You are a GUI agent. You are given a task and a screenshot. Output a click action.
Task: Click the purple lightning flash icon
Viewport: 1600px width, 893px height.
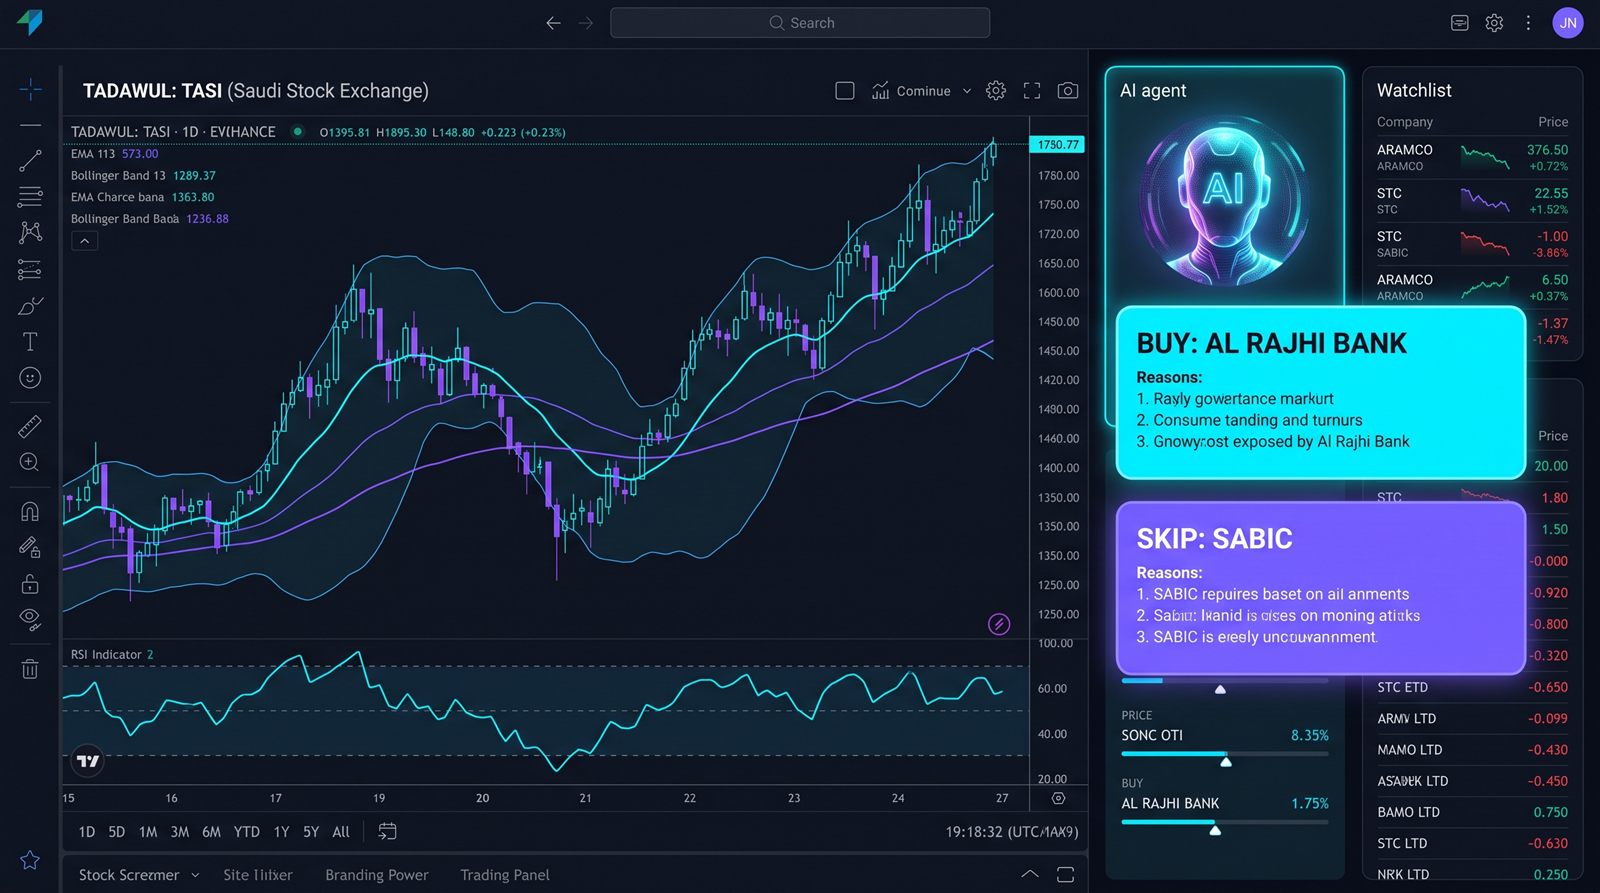(x=999, y=624)
